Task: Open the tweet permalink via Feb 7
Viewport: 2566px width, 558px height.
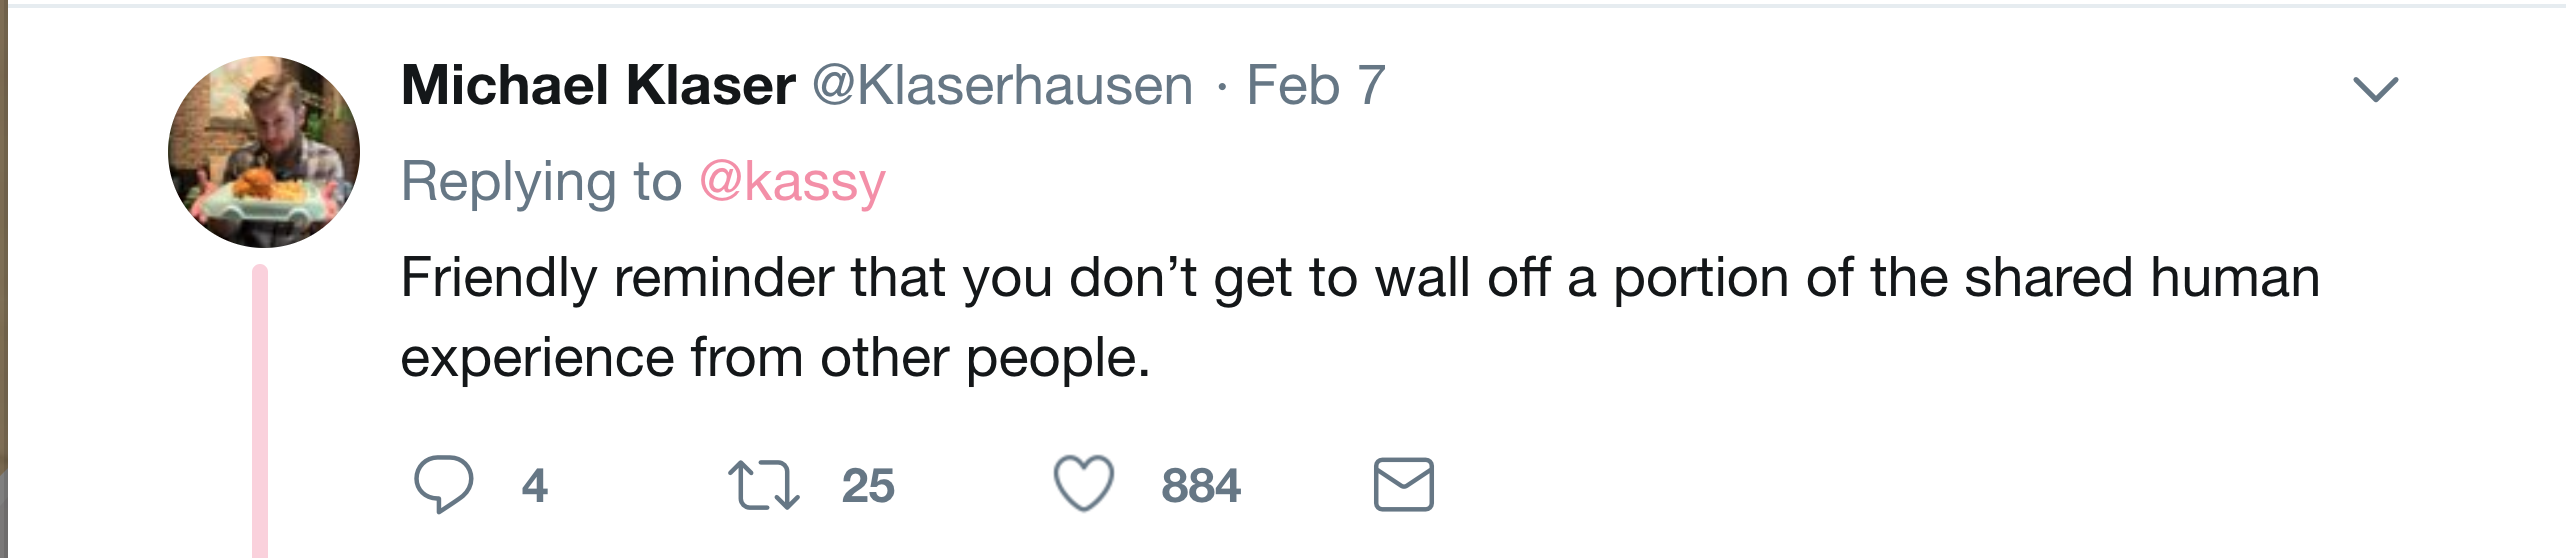Action: point(1316,85)
